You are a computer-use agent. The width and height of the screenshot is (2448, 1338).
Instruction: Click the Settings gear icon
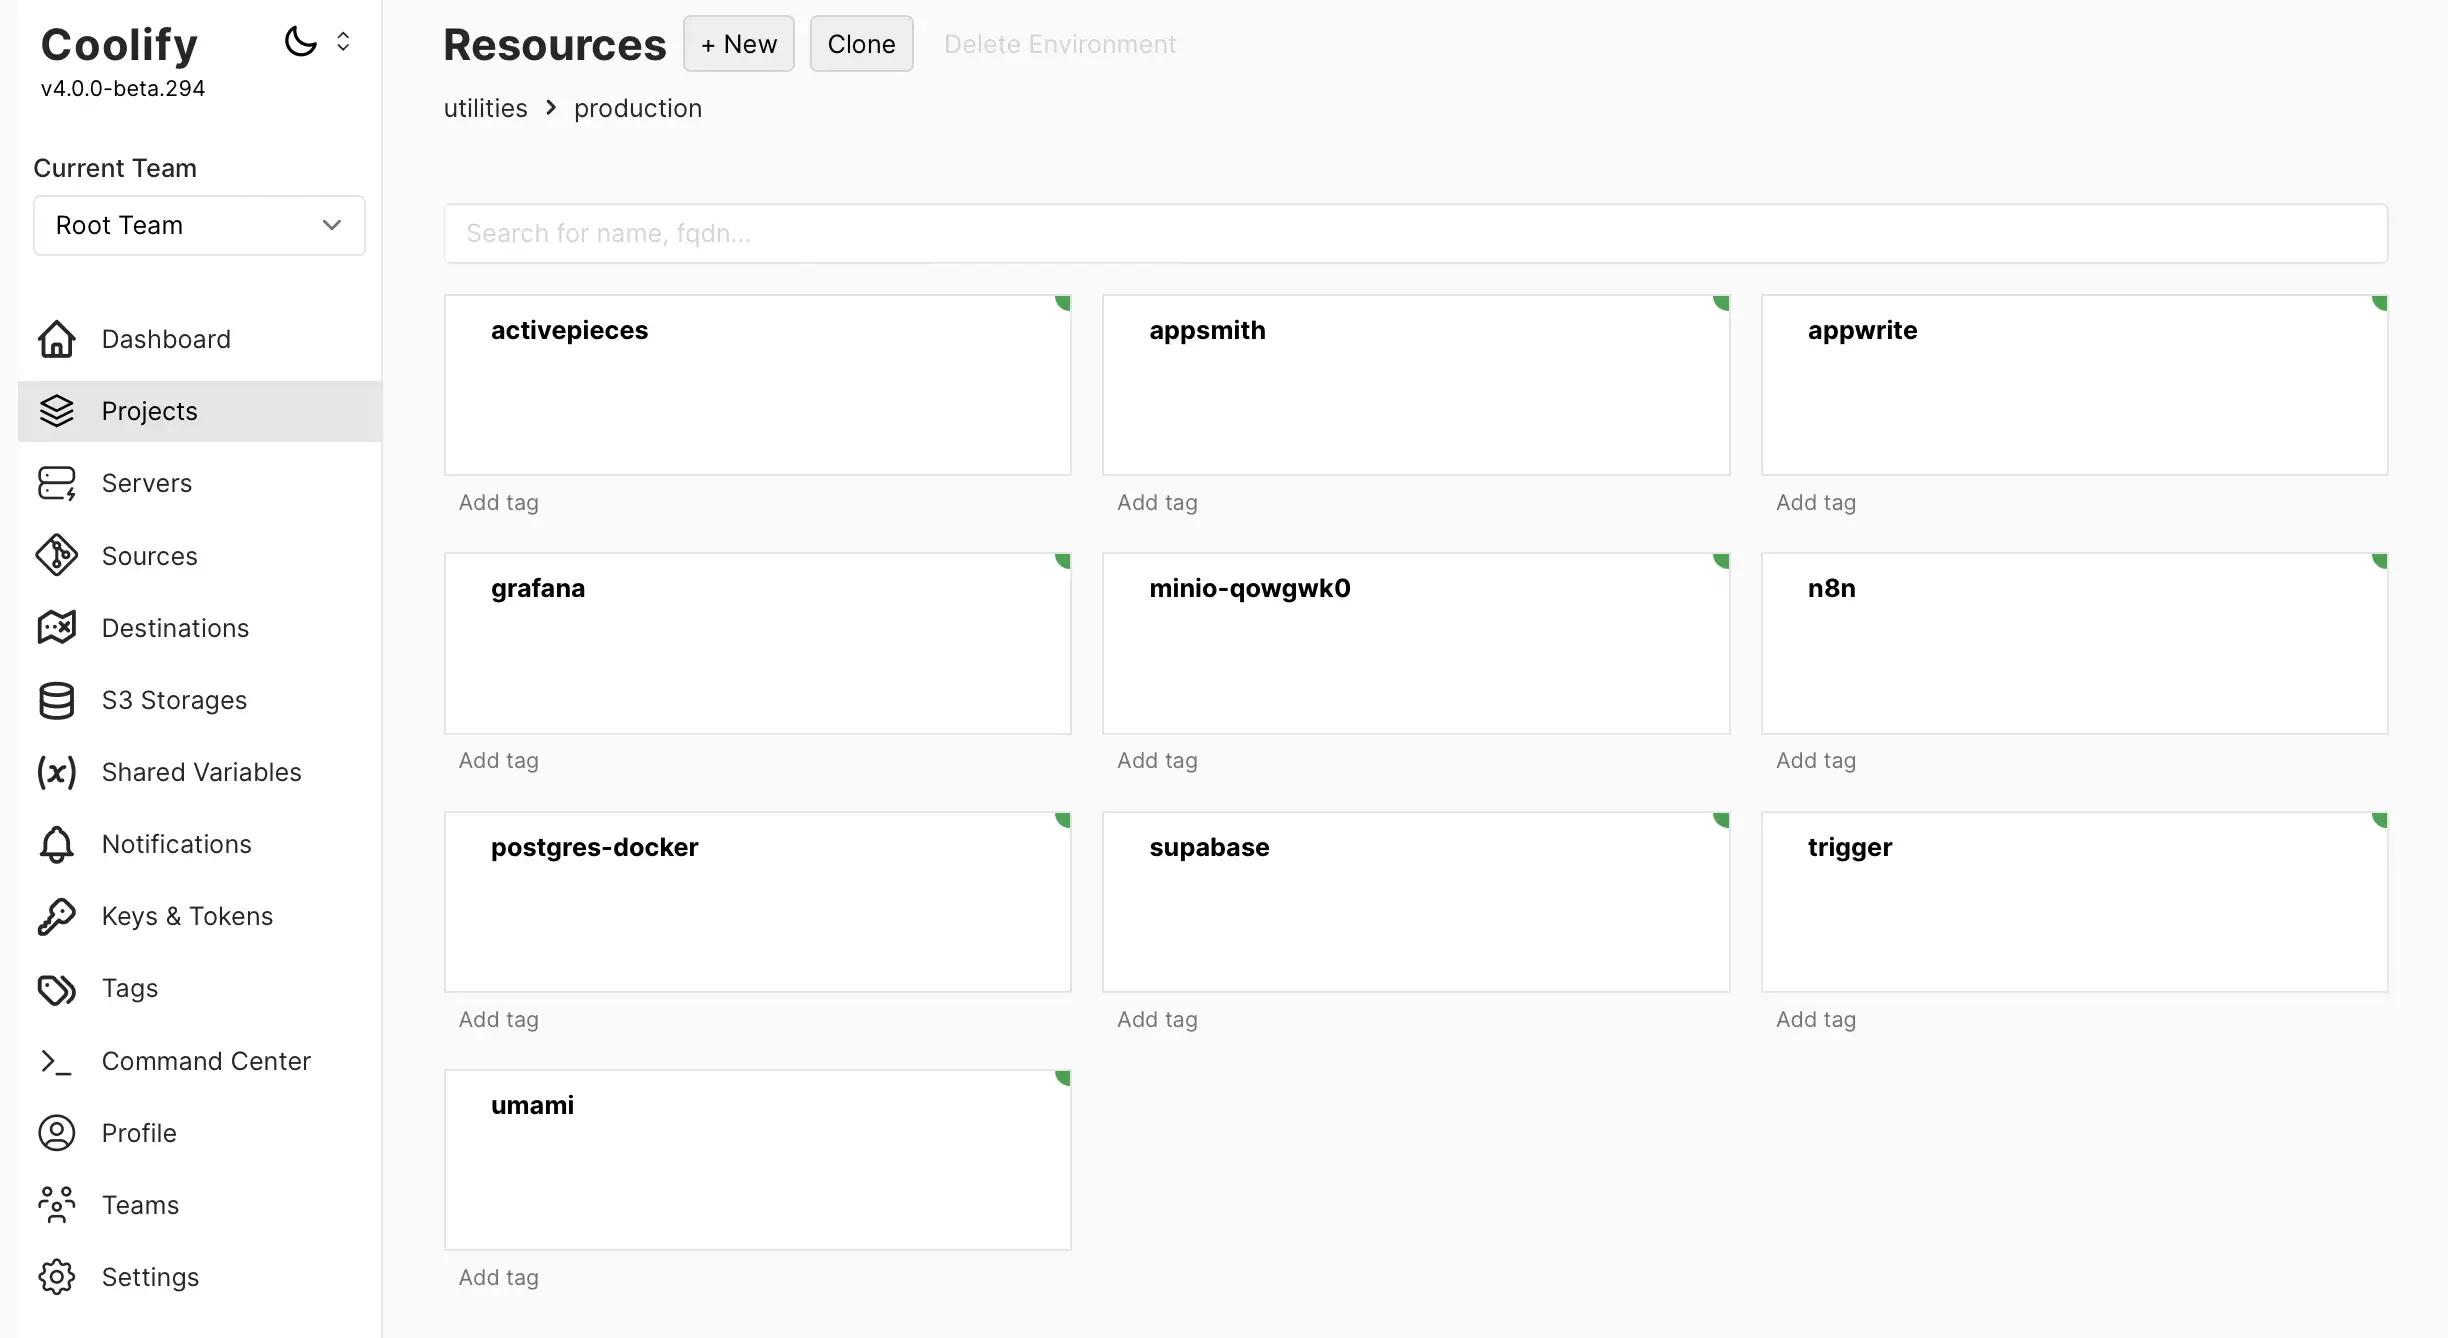click(x=57, y=1277)
